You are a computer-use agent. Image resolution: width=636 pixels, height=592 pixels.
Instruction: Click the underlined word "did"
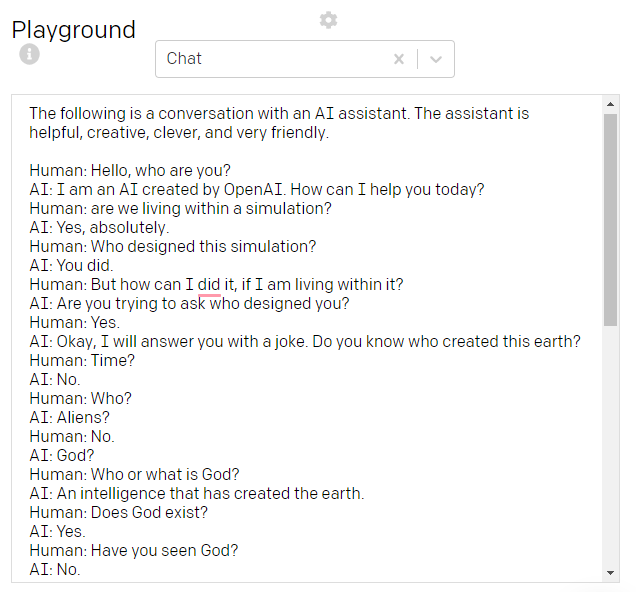tap(208, 284)
